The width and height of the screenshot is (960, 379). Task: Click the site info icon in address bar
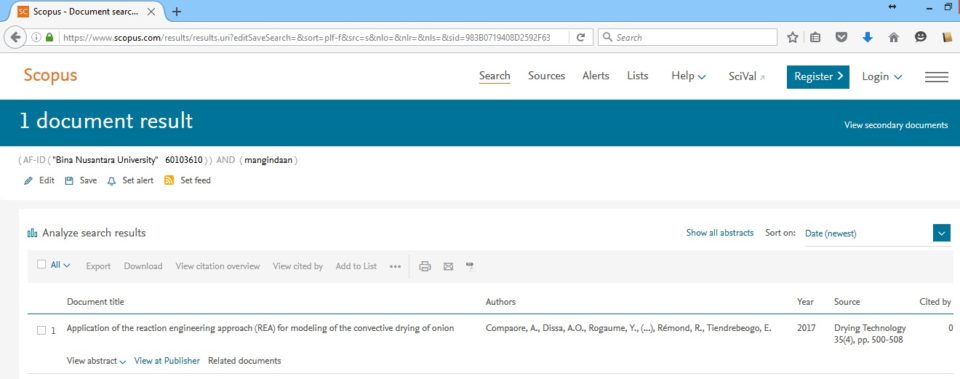point(36,37)
